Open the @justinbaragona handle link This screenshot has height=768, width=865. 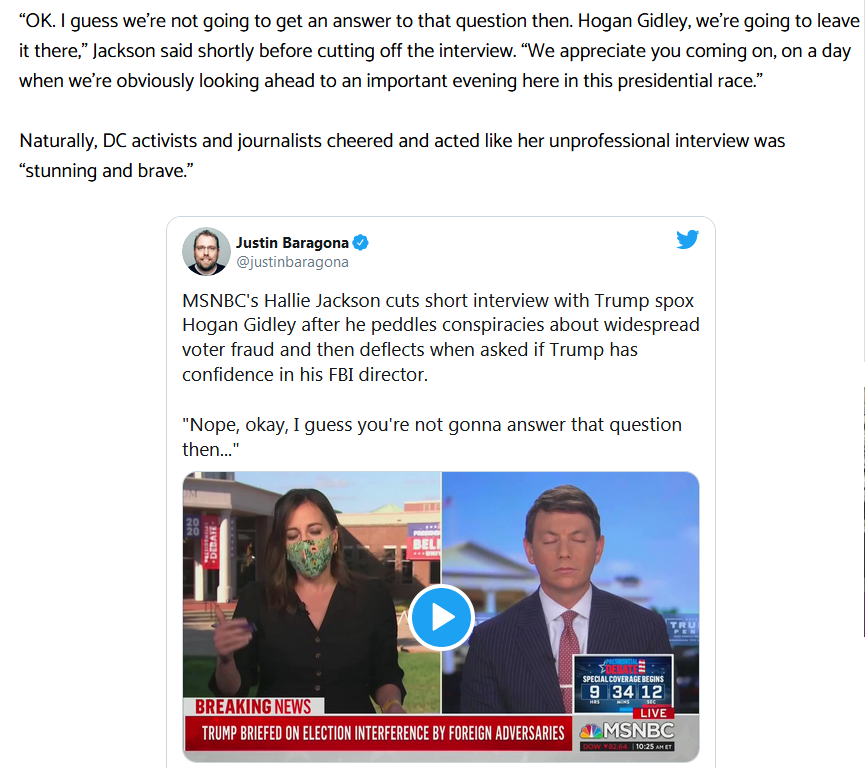[292, 262]
